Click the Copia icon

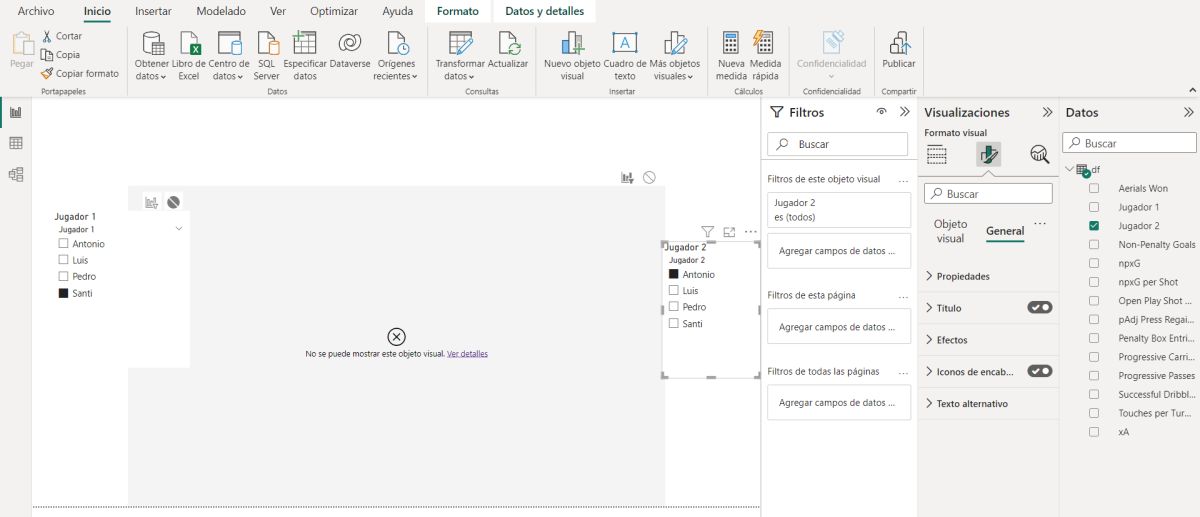(47, 55)
